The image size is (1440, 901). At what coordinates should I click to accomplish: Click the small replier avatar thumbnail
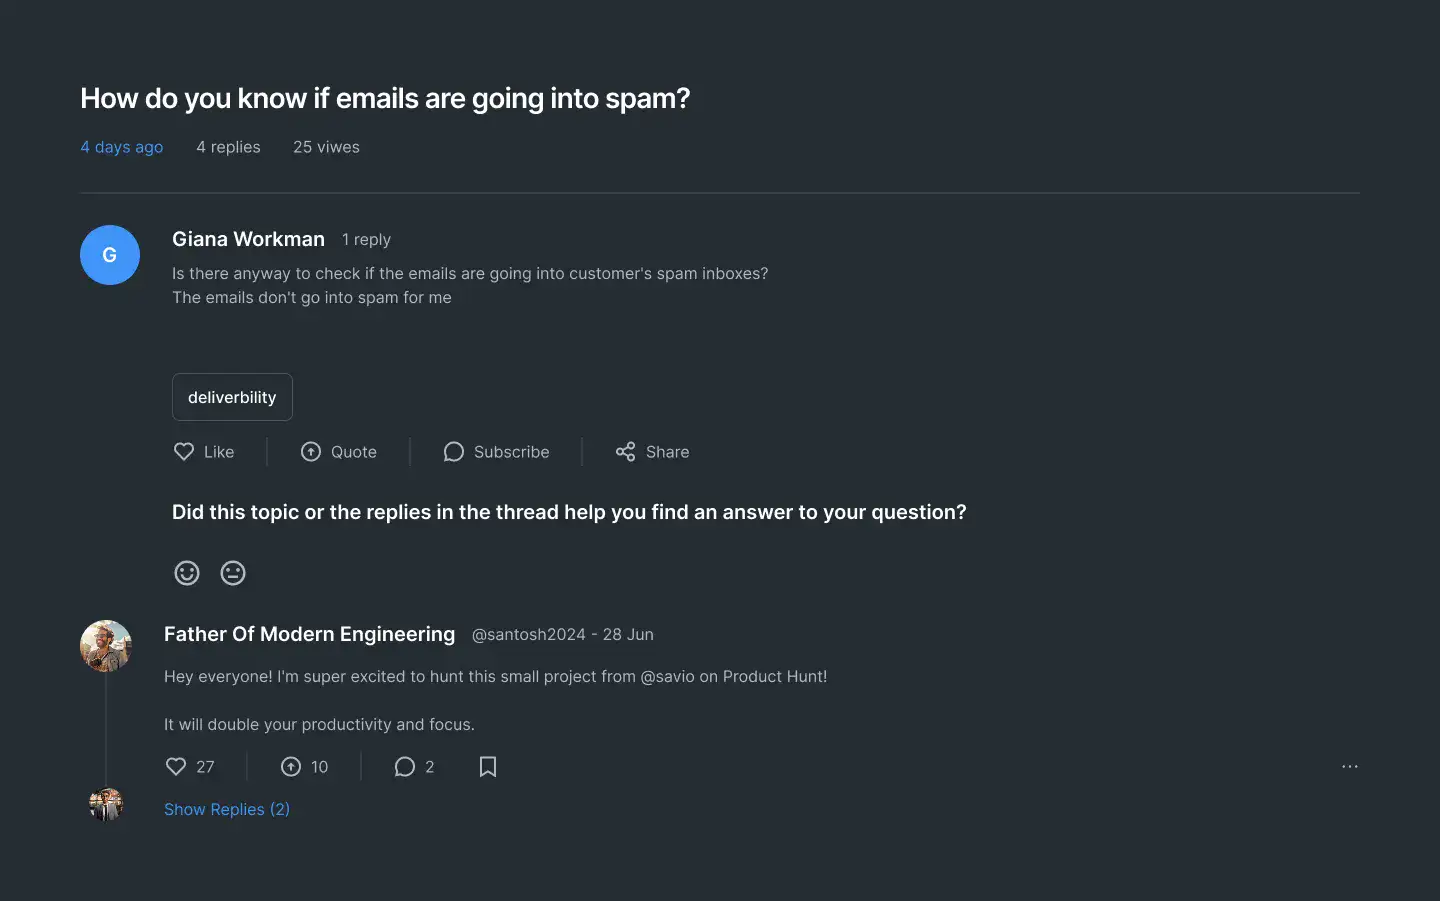(106, 804)
